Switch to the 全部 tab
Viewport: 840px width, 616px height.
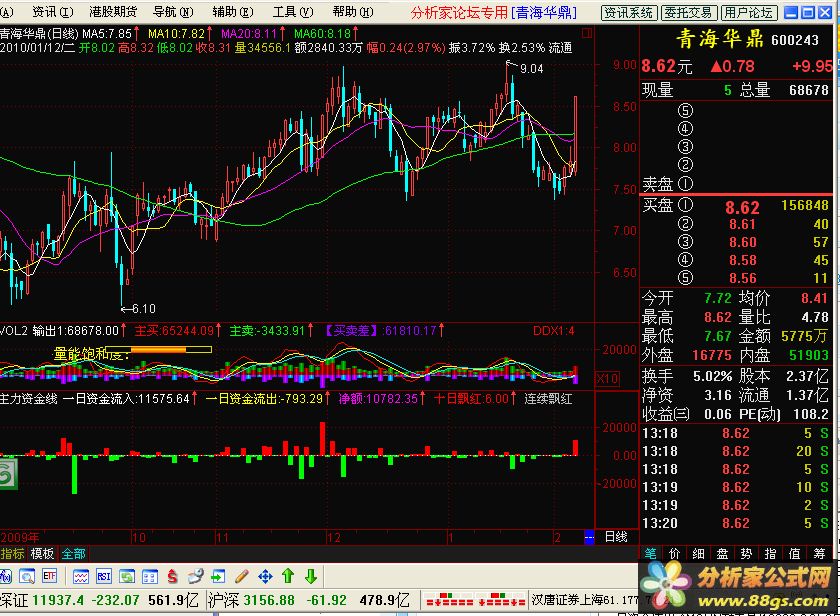point(73,554)
